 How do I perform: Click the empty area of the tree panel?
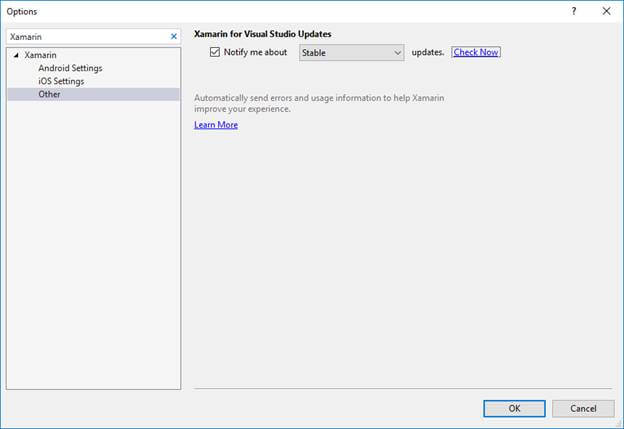point(93,250)
